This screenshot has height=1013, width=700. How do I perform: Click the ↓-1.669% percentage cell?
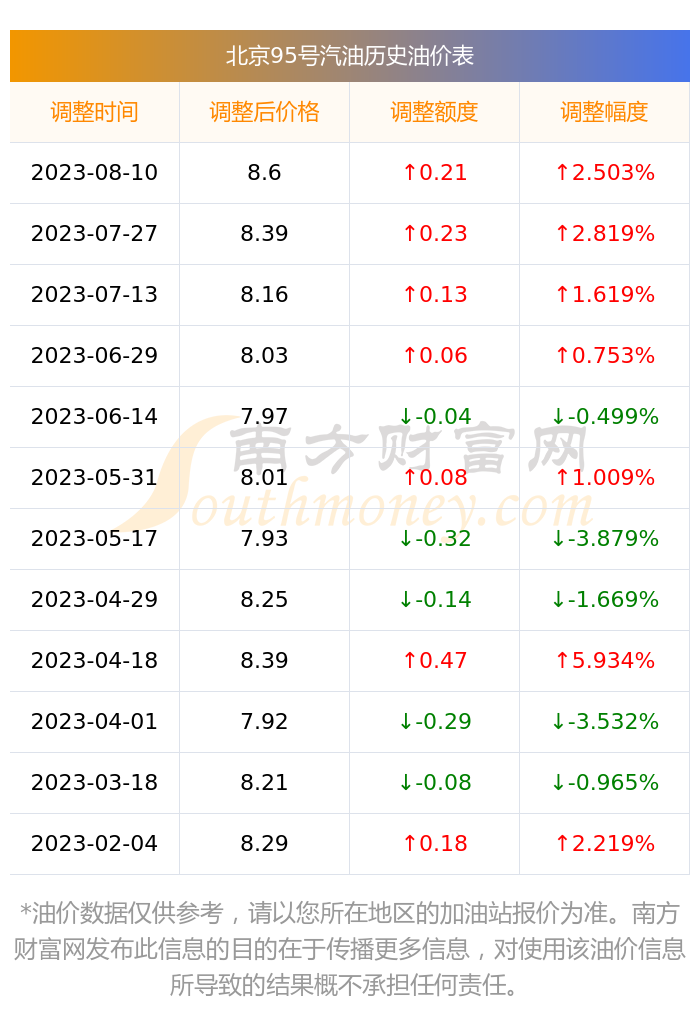(604, 600)
